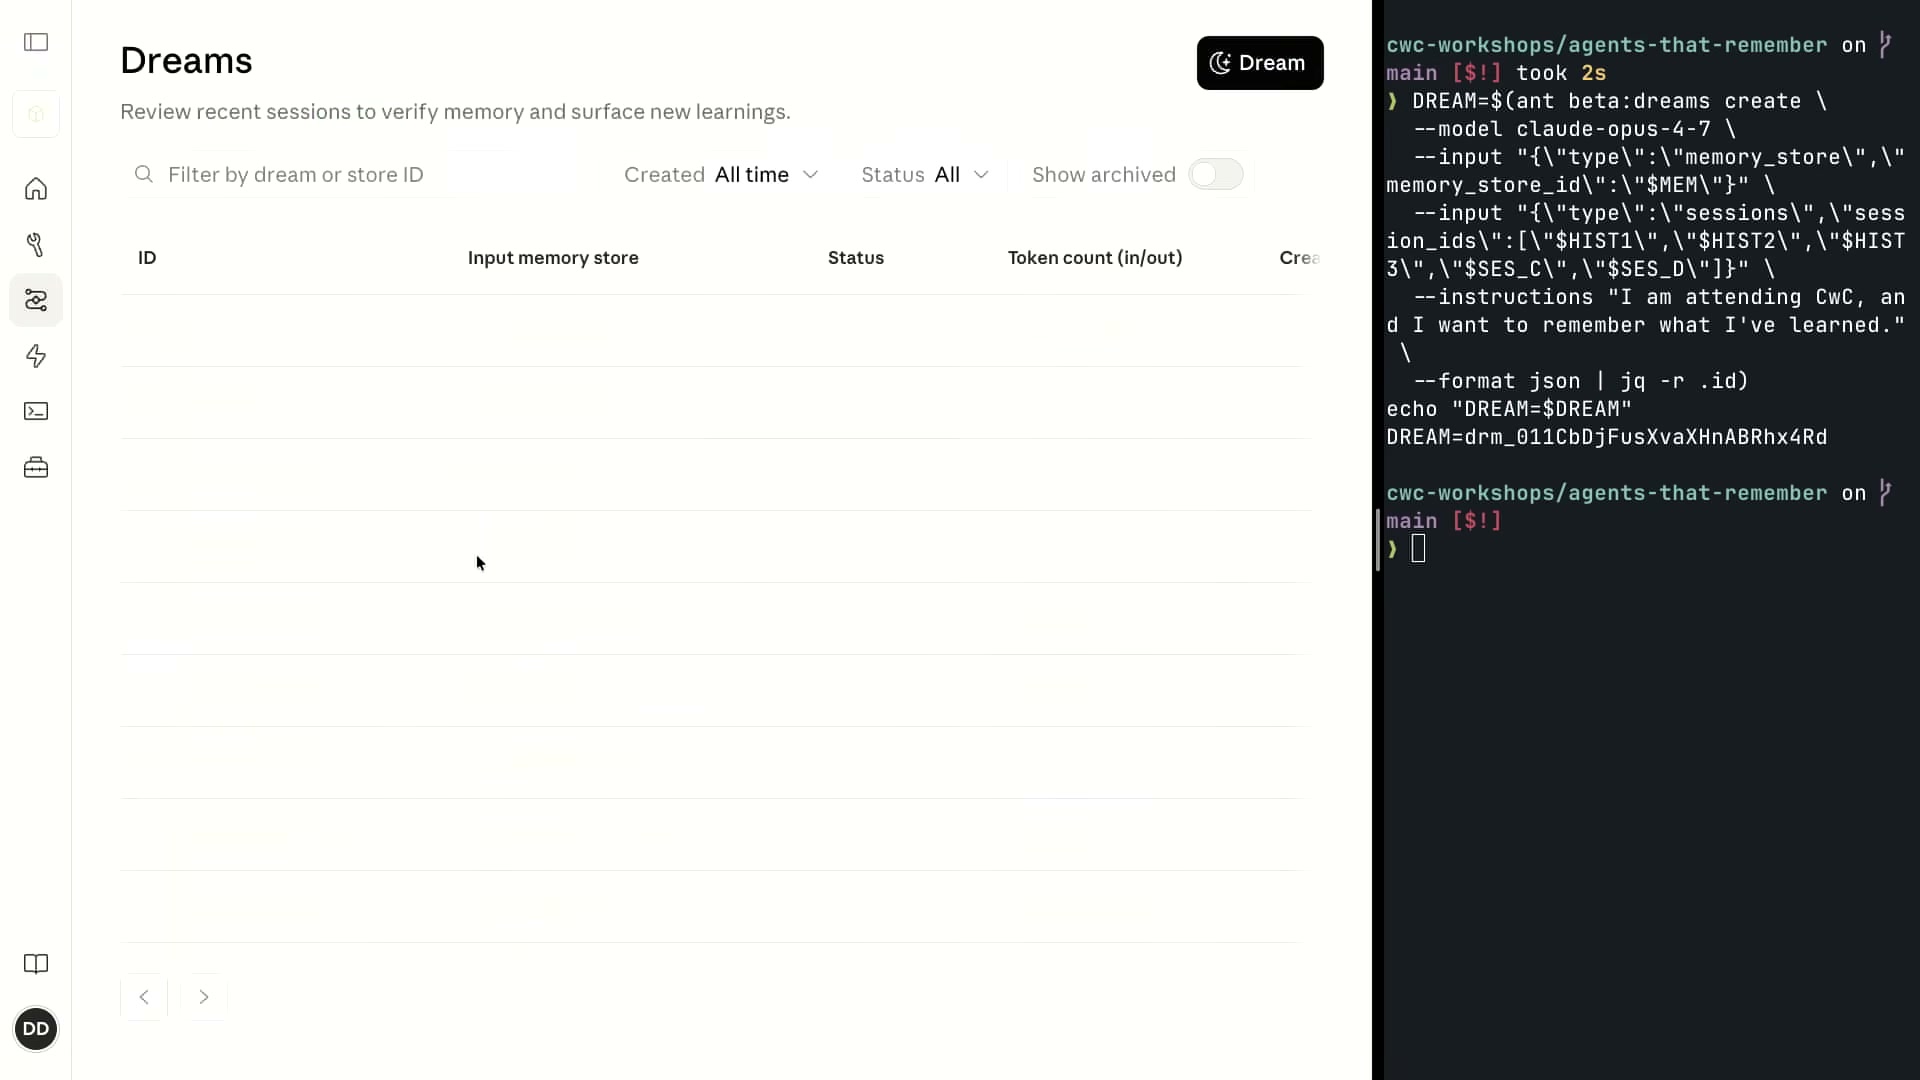Open the wrench tools icon
Image resolution: width=1920 pixels, height=1080 pixels.
[x=36, y=245]
